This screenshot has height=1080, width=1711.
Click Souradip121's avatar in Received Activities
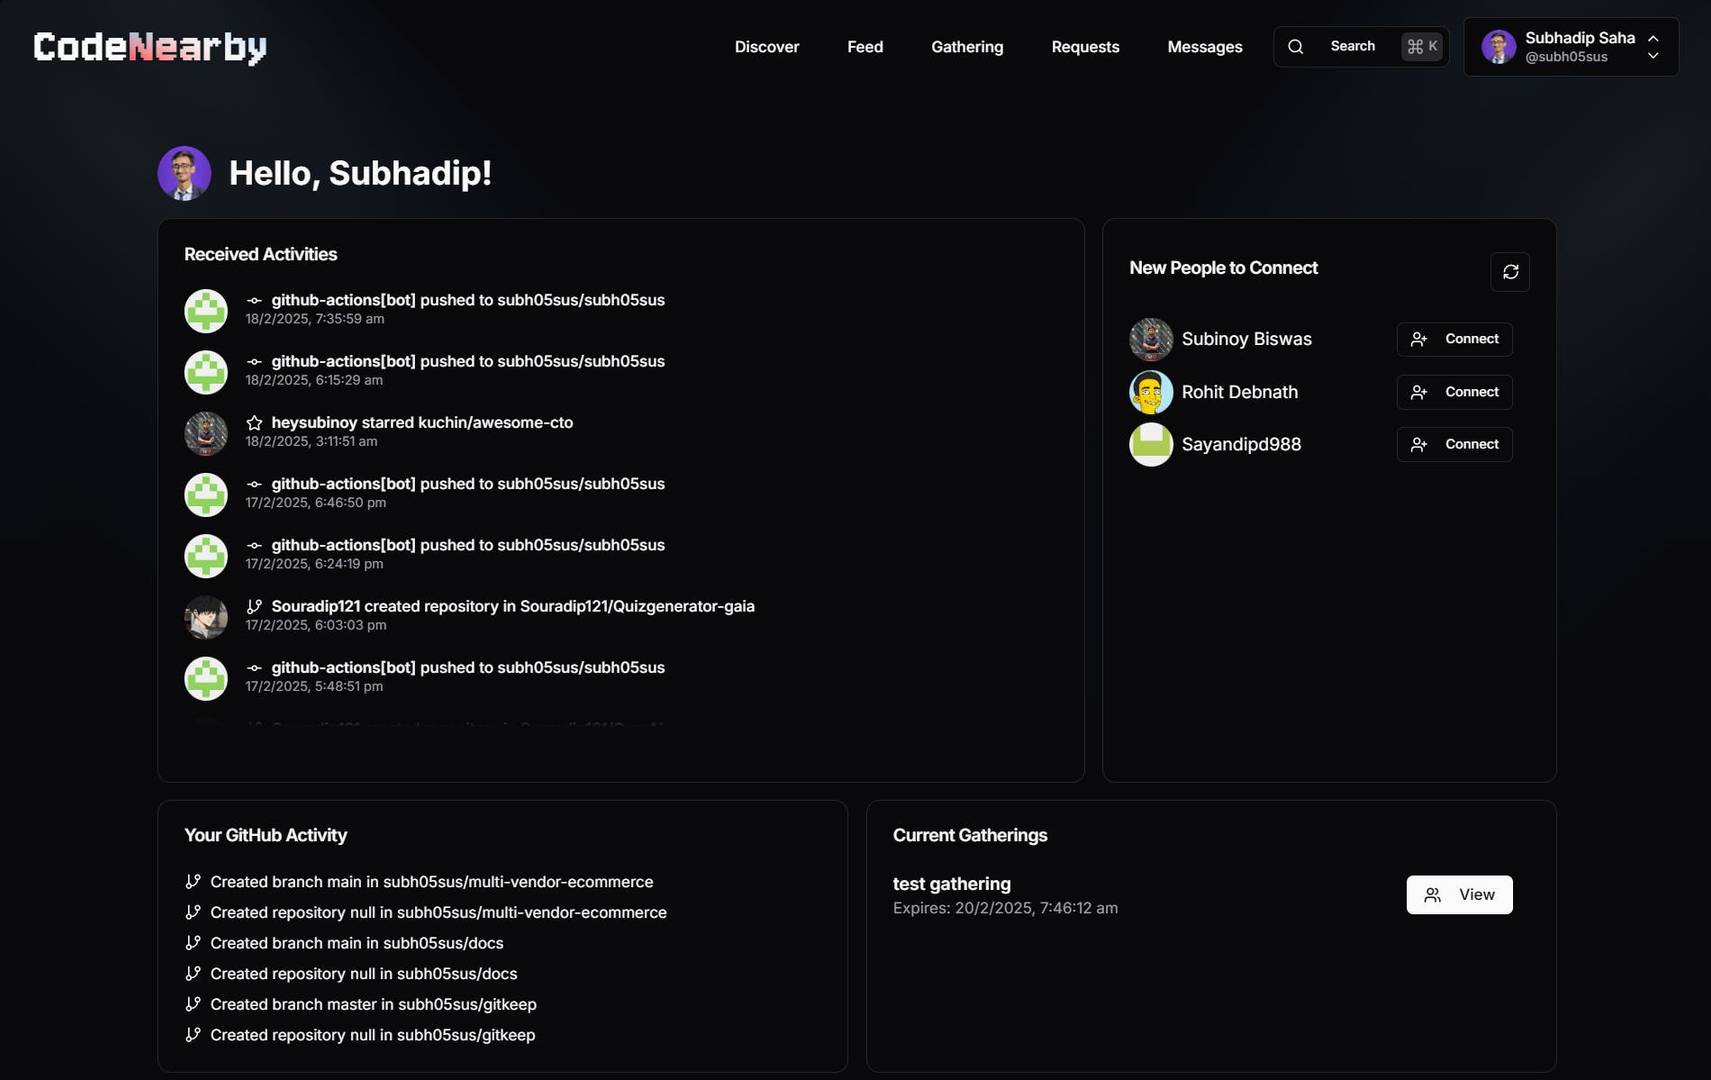pyautogui.click(x=205, y=617)
